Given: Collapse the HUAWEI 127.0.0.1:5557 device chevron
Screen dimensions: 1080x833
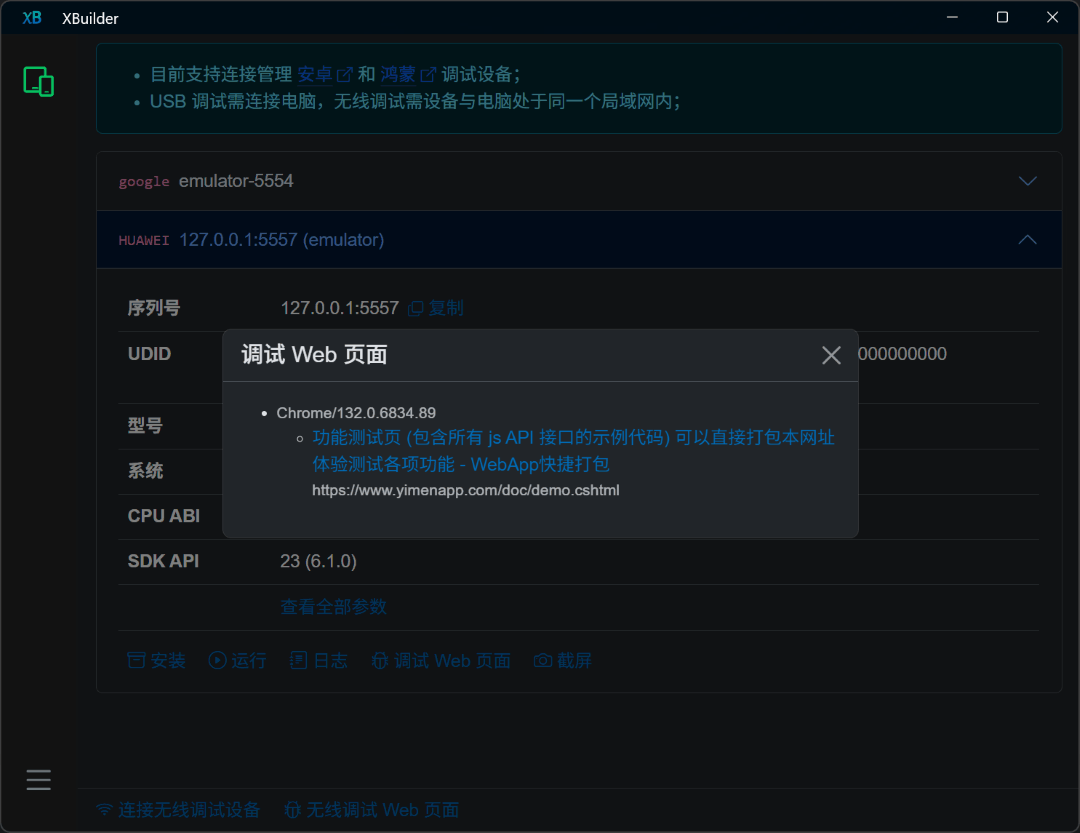Looking at the screenshot, I should [1027, 240].
